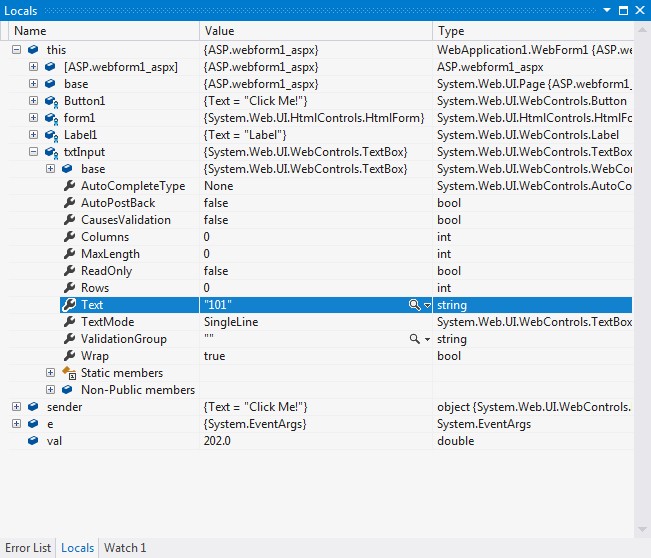Collapse the 'this' tree node
Screen dimensions: 651x558
tap(16, 50)
